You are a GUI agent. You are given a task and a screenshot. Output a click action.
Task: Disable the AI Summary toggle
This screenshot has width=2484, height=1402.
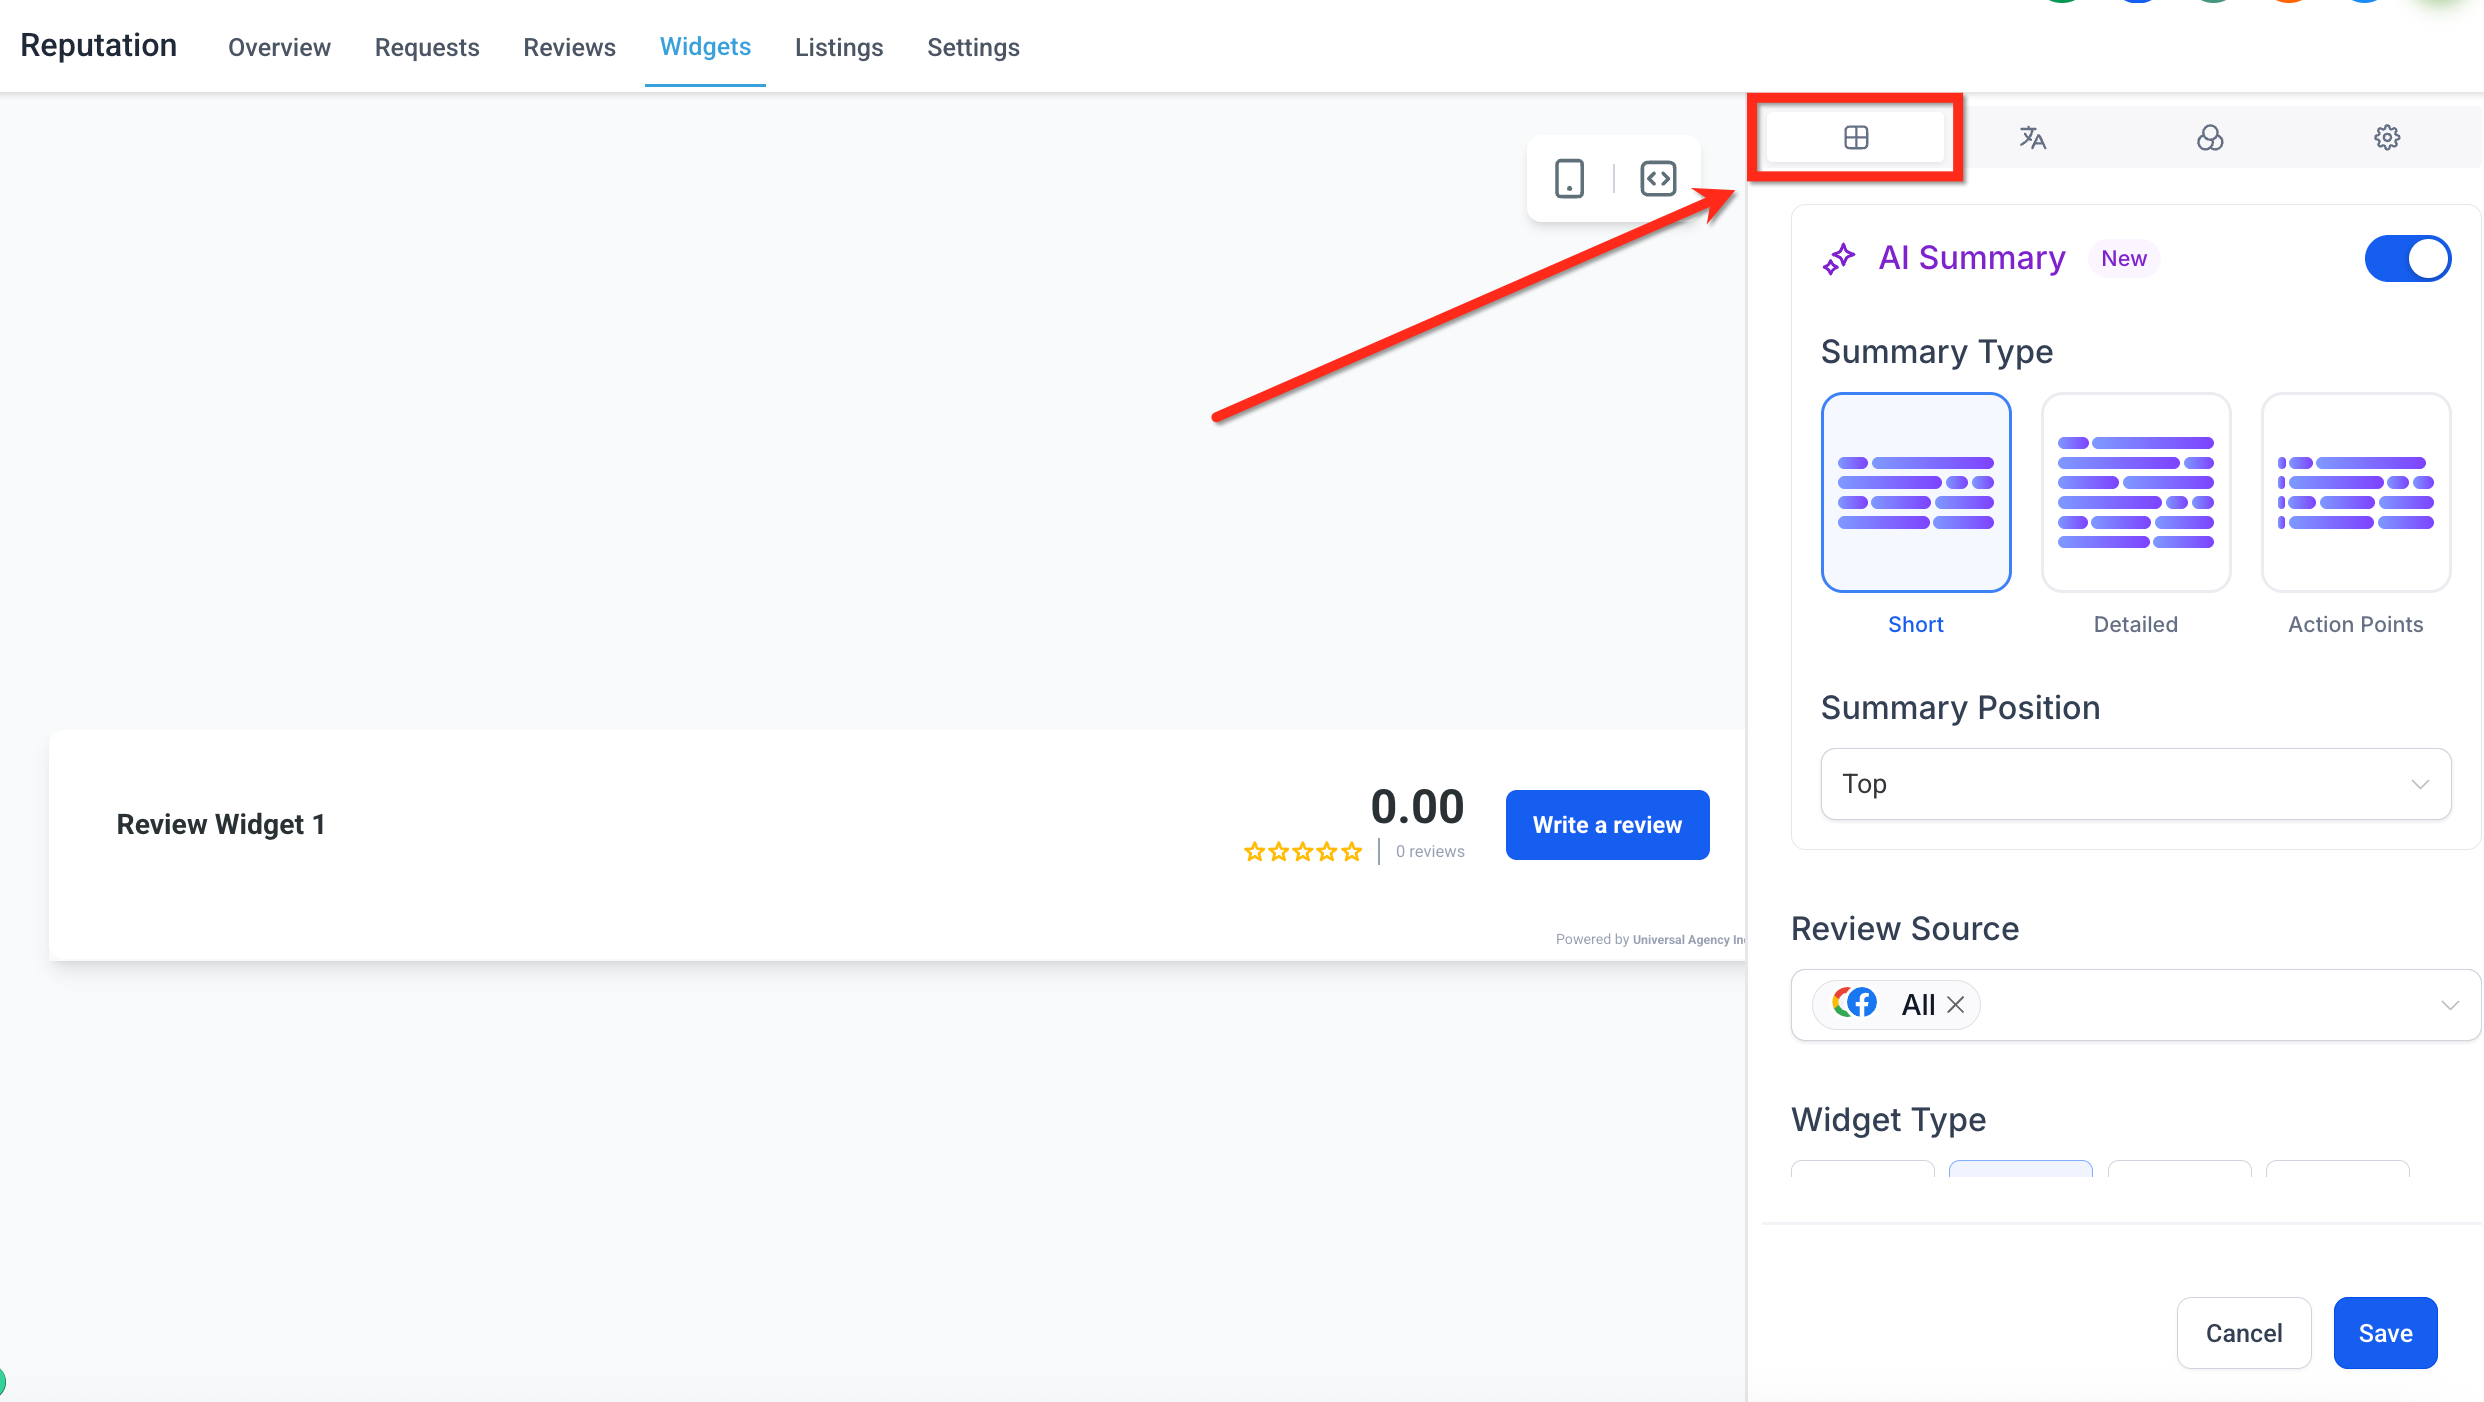click(x=2407, y=259)
